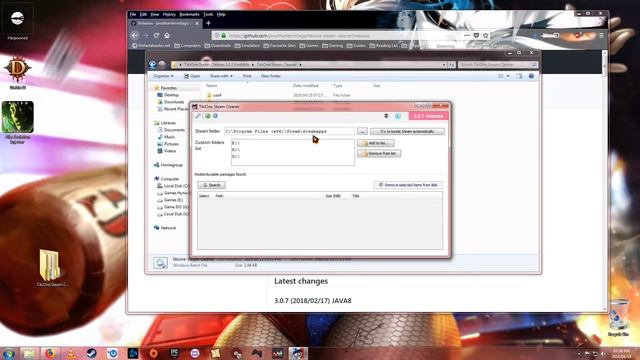Click the pink 3.0.7 release badge

428,116
